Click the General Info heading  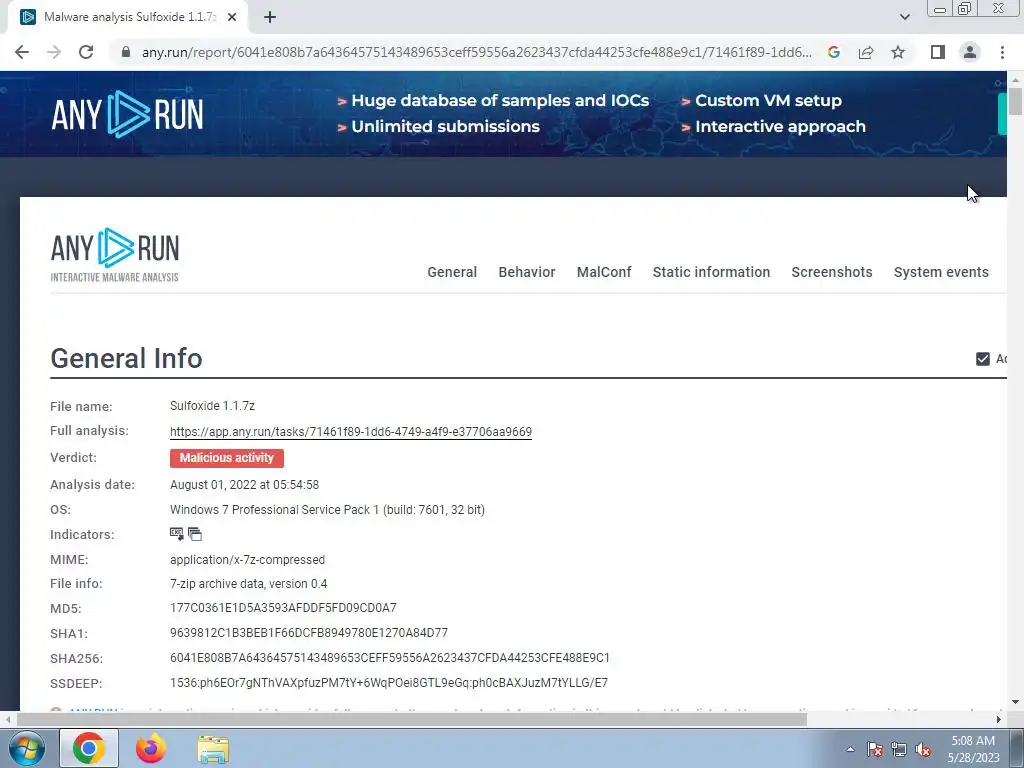tap(127, 358)
